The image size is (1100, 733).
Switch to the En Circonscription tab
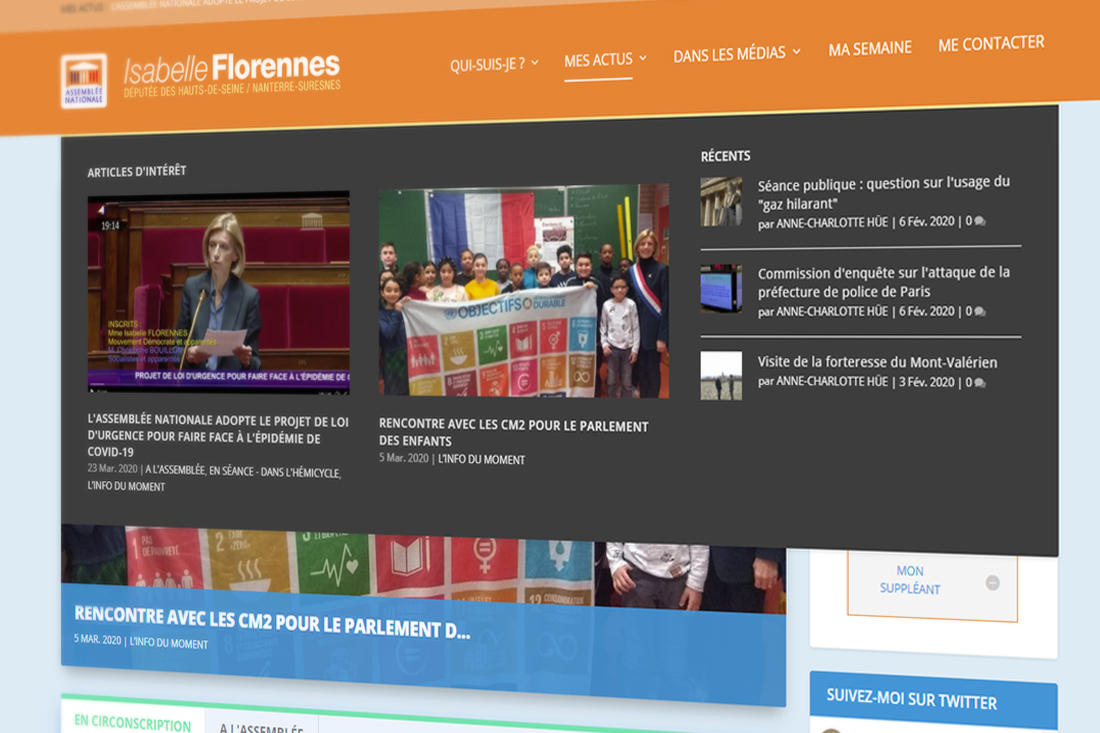pos(133,724)
